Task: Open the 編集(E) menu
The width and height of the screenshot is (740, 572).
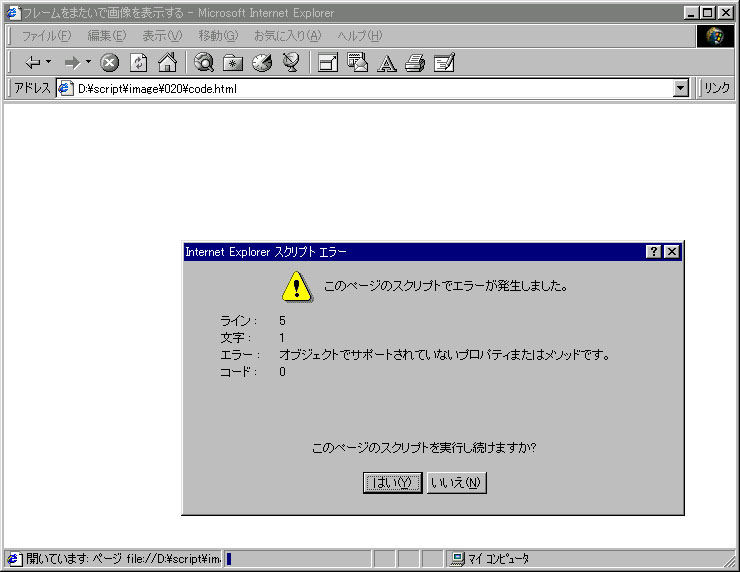Action: (107, 36)
